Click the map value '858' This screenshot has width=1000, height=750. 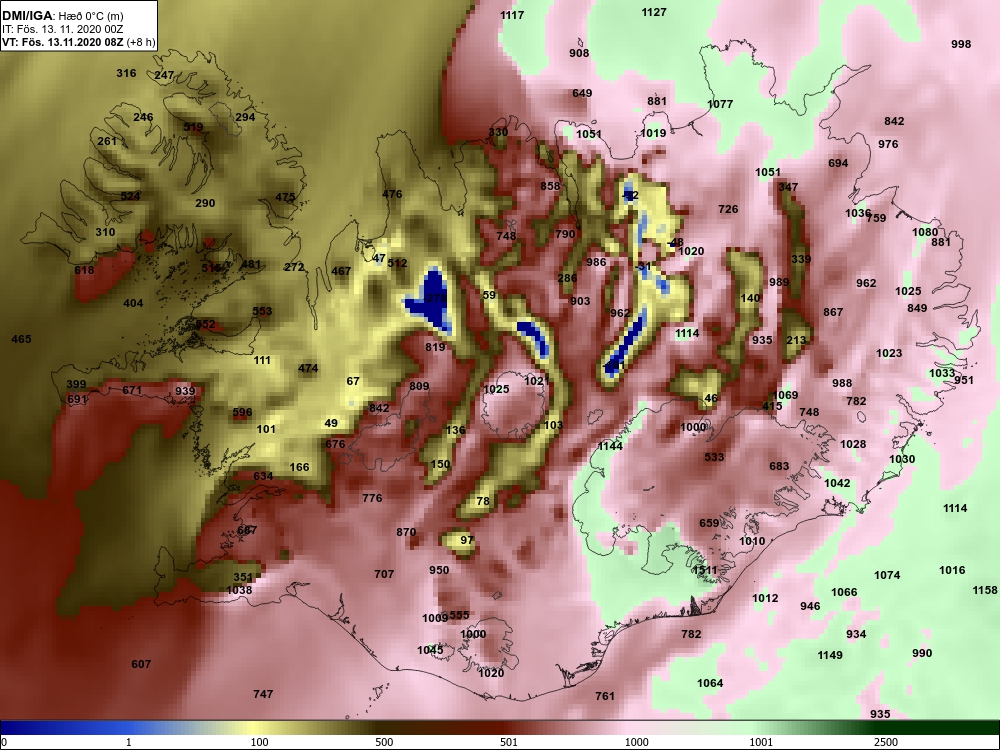550,186
